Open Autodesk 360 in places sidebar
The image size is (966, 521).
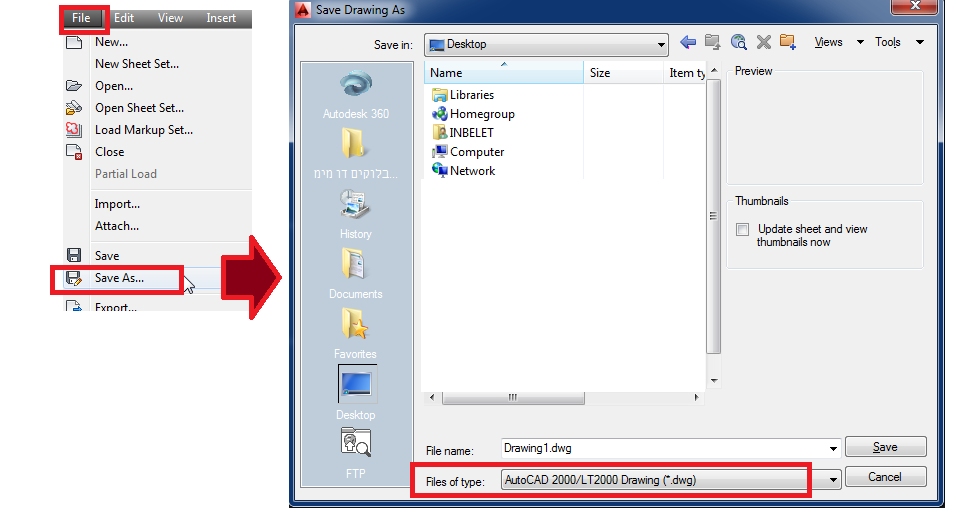tap(355, 95)
